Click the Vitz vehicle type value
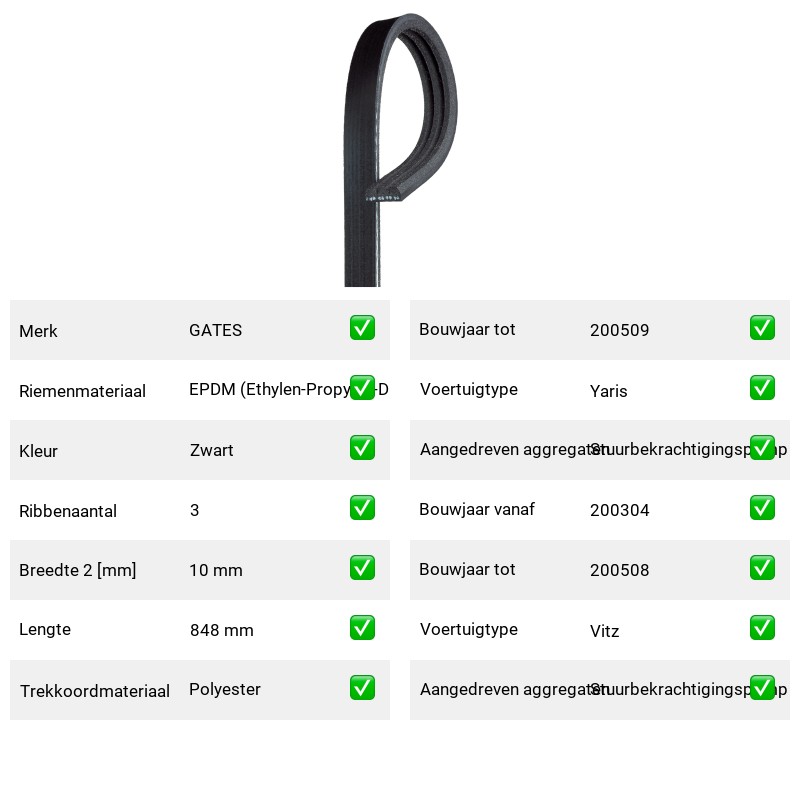This screenshot has width=800, height=800. 604,631
